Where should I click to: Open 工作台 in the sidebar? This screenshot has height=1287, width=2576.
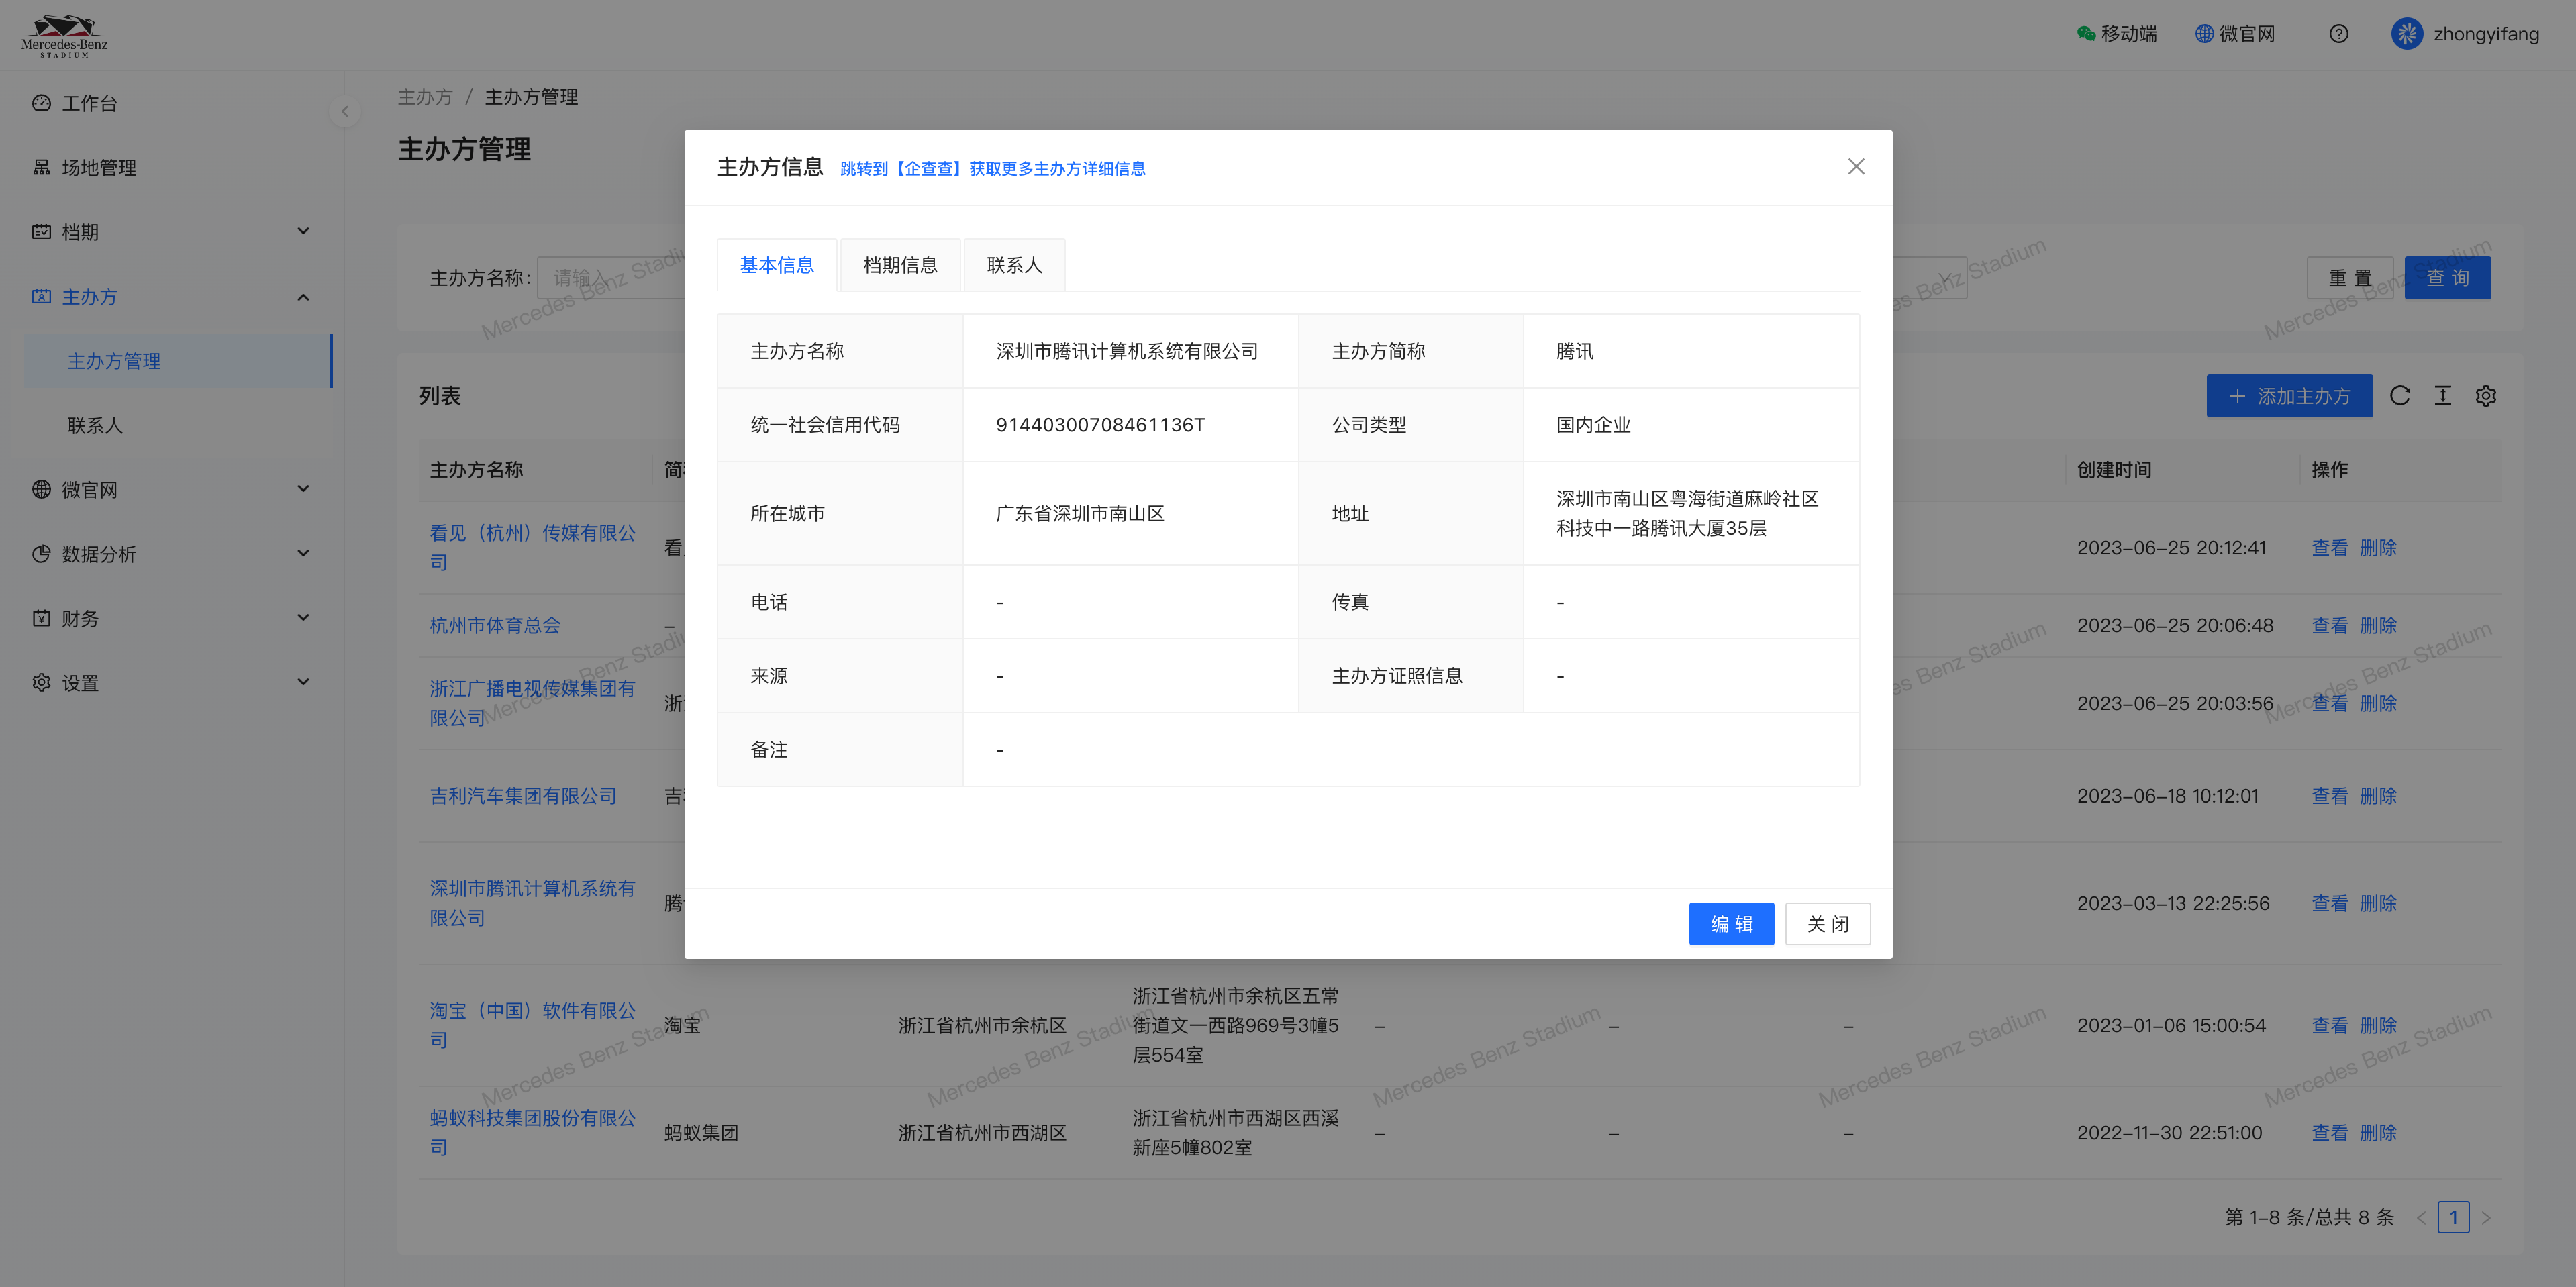pos(90,103)
